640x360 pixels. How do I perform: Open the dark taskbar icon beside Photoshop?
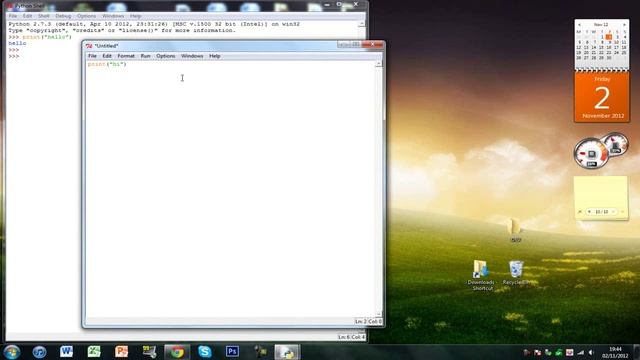point(260,351)
